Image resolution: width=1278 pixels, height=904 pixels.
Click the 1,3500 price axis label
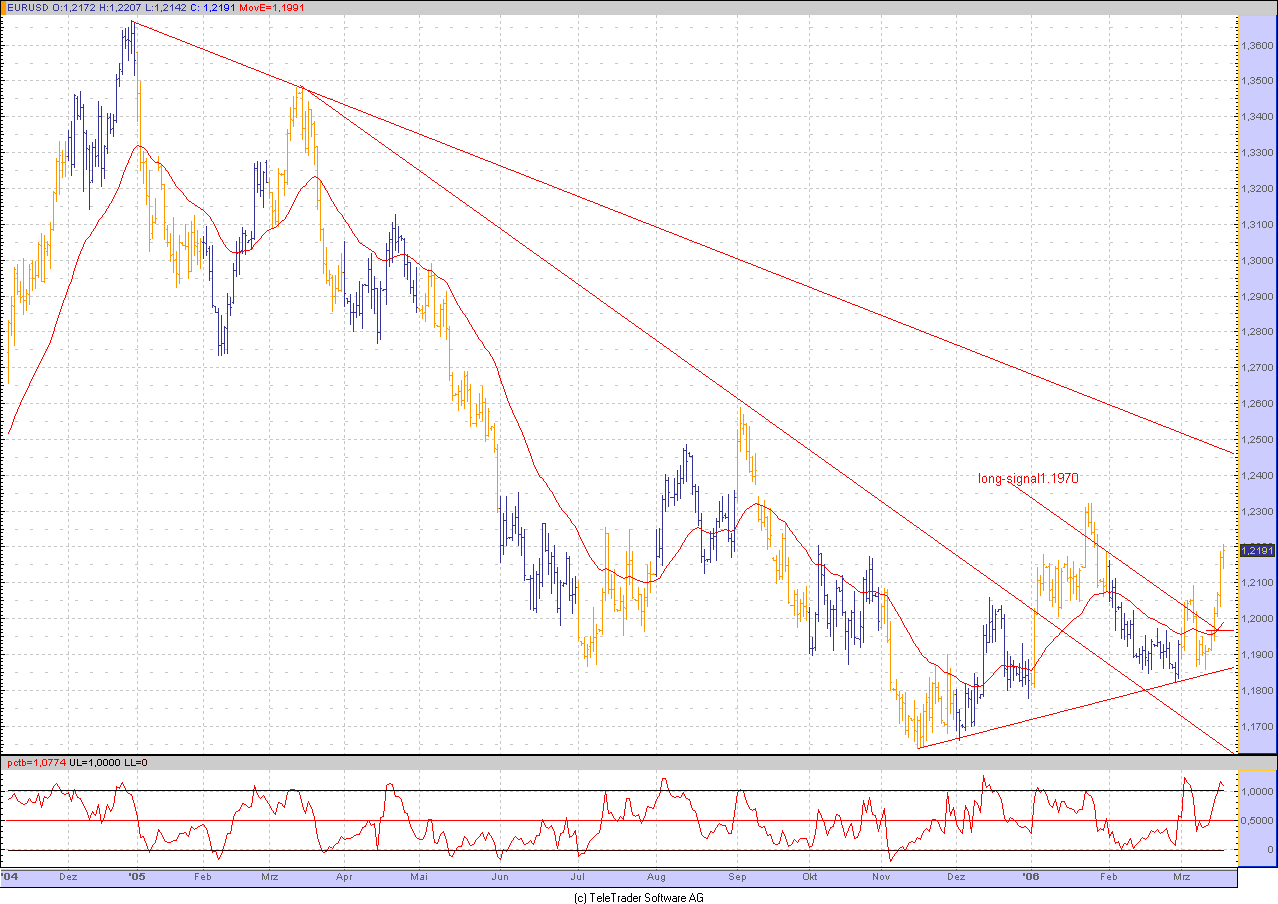click(x=1257, y=82)
